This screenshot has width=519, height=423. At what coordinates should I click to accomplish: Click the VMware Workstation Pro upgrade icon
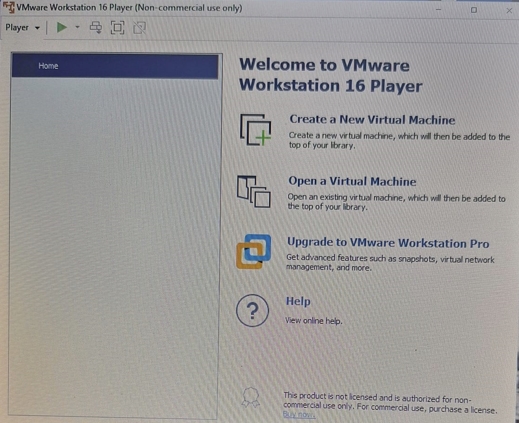coord(254,252)
